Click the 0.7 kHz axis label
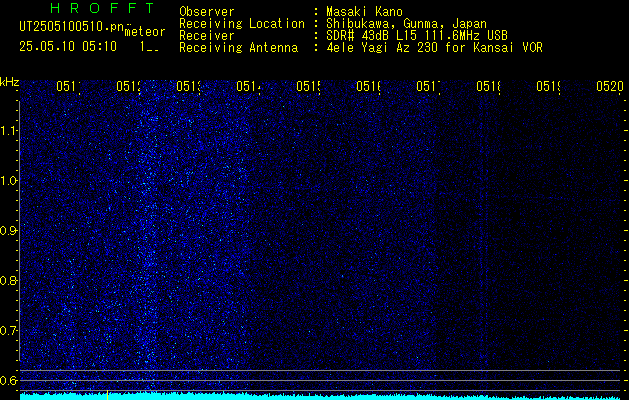Image resolution: width=629 pixels, height=400 pixels. pos(8,330)
